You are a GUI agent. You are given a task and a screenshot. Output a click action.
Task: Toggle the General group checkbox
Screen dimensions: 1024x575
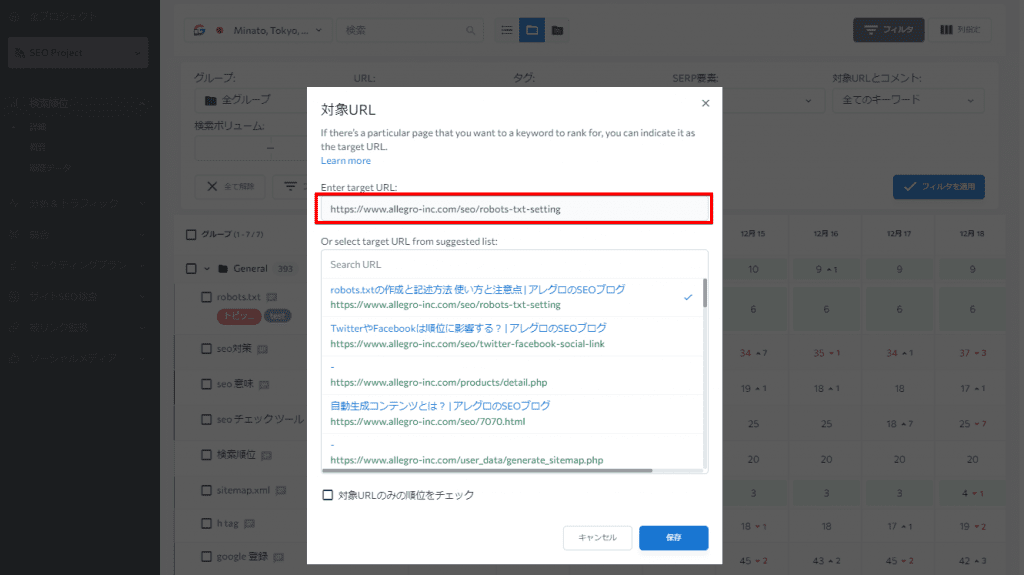(191, 269)
